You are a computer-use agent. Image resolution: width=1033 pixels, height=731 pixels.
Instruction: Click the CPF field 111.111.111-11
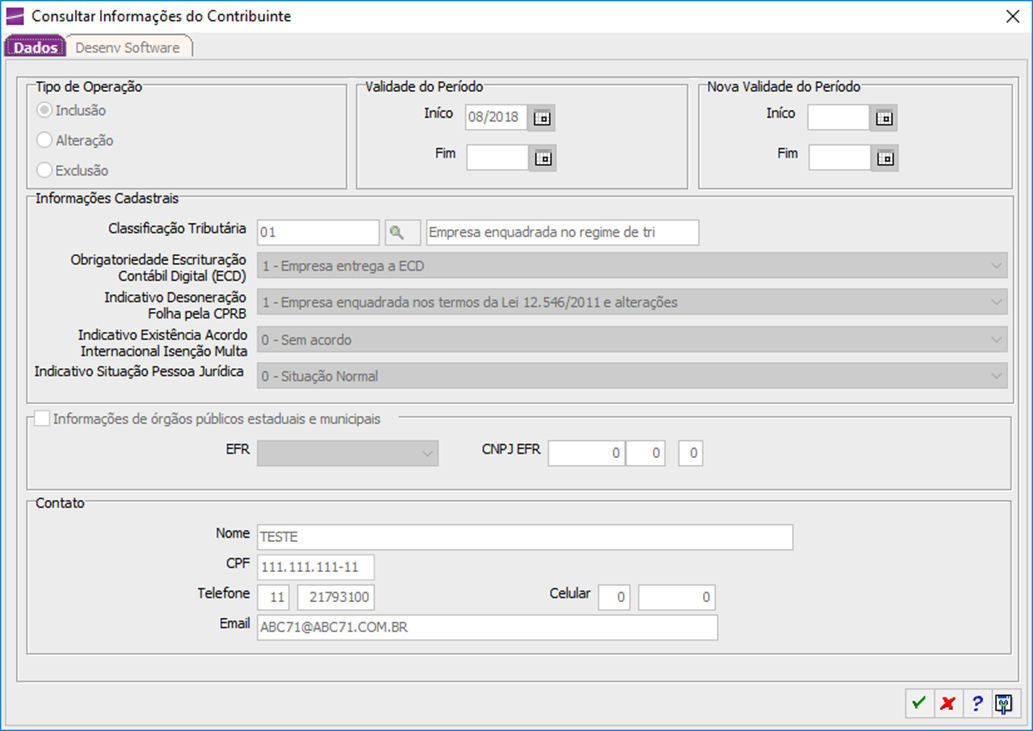316,567
